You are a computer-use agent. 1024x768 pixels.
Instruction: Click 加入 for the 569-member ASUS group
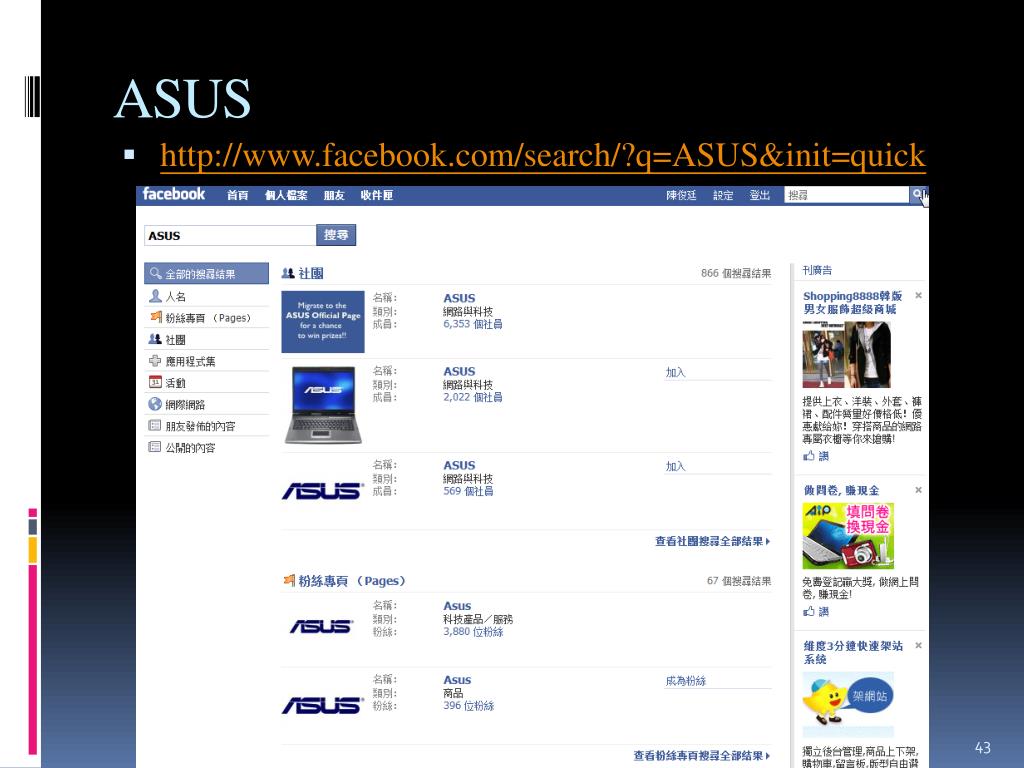675,466
